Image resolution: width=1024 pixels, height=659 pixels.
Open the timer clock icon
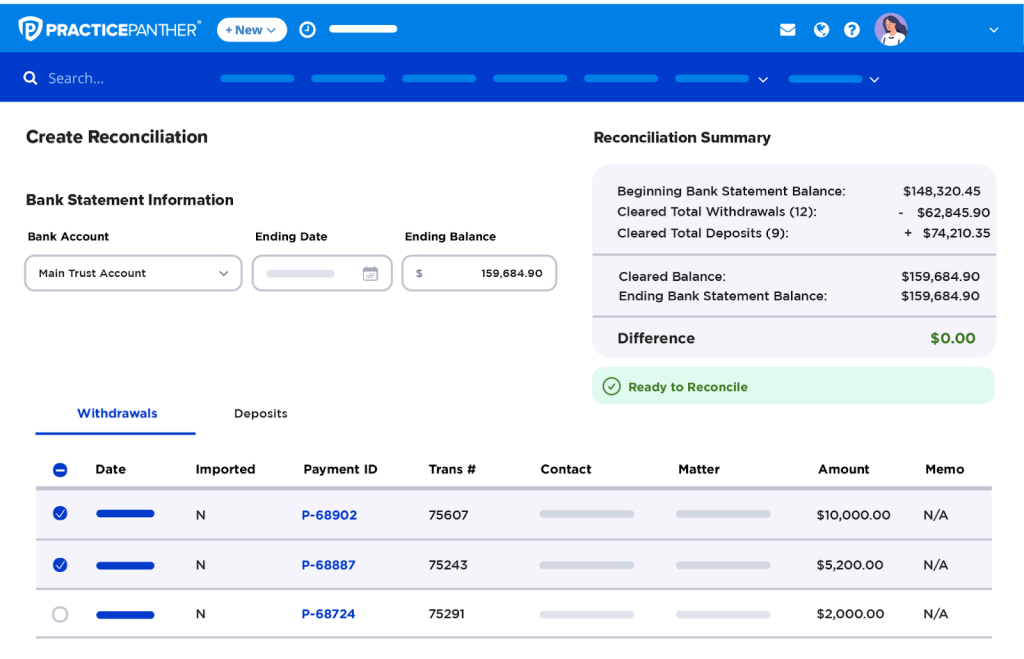point(307,30)
